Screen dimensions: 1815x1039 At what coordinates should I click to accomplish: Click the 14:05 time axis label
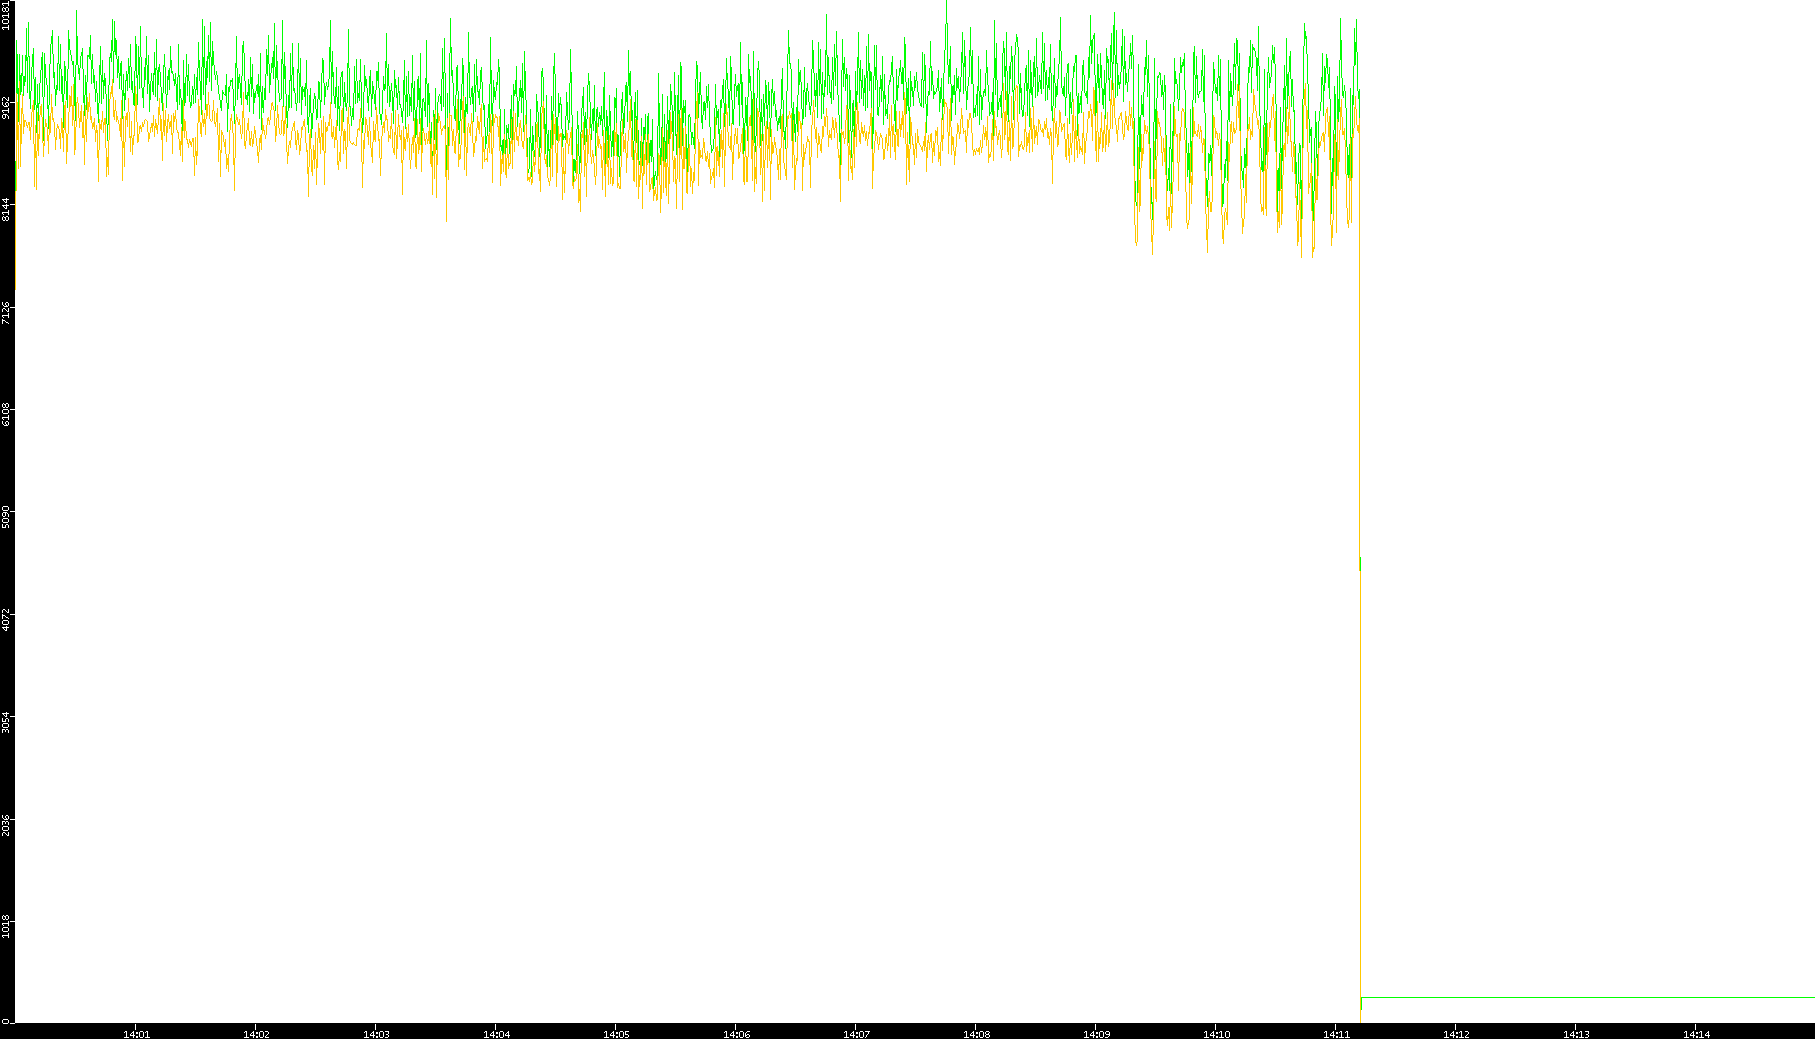616,1034
